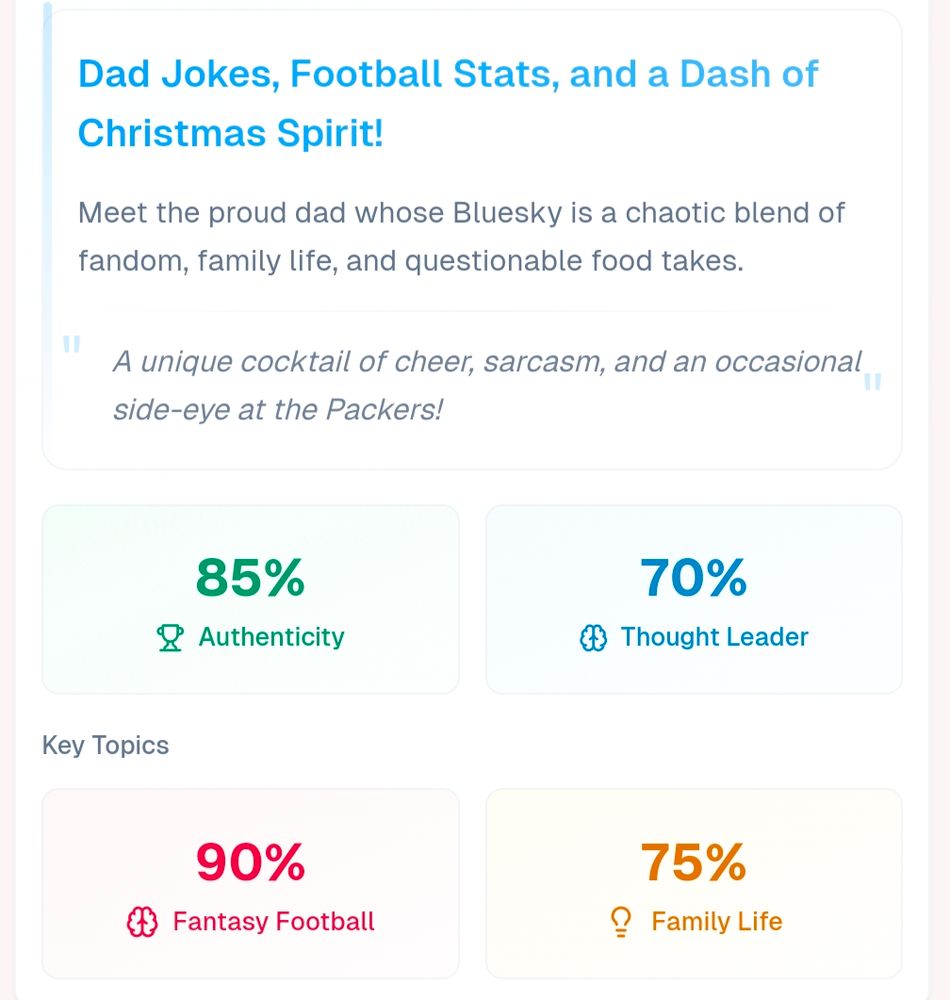Click the 'Meet the proud dad' description
This screenshot has width=950, height=1000.
coord(461,237)
